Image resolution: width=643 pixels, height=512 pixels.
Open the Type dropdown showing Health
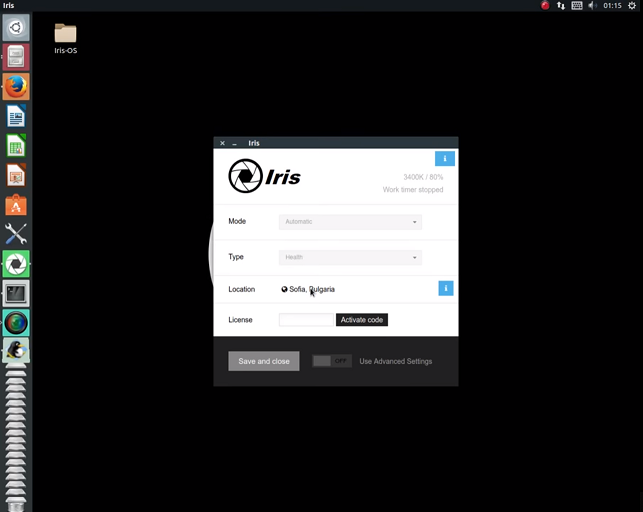(350, 257)
